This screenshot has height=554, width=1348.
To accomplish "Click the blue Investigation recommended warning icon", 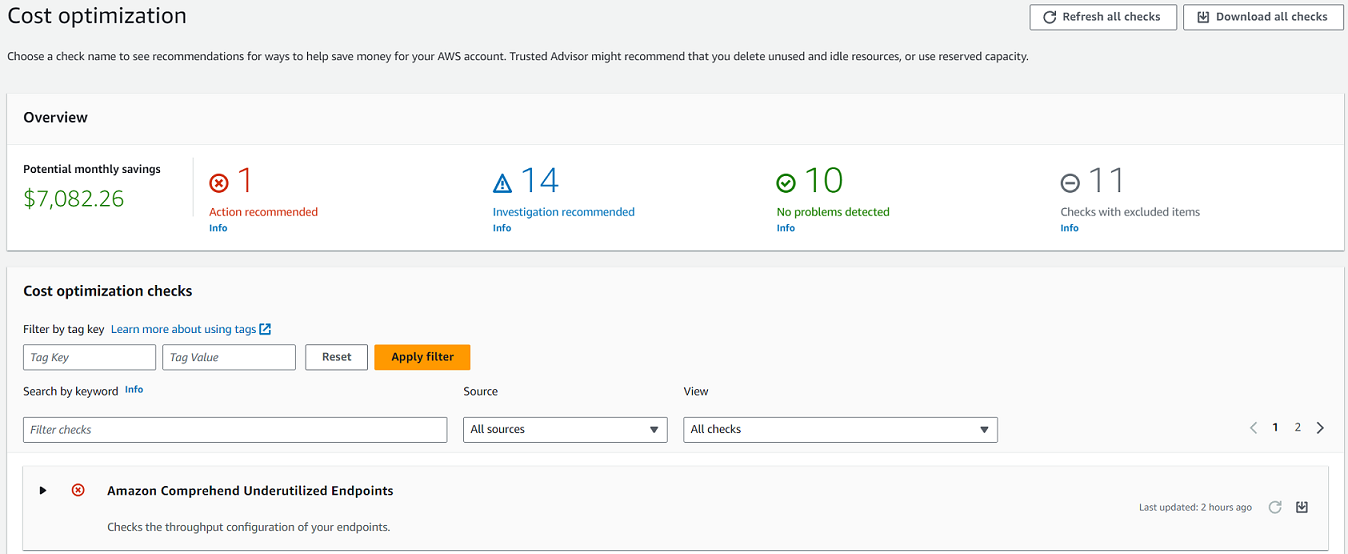I will 503,183.
